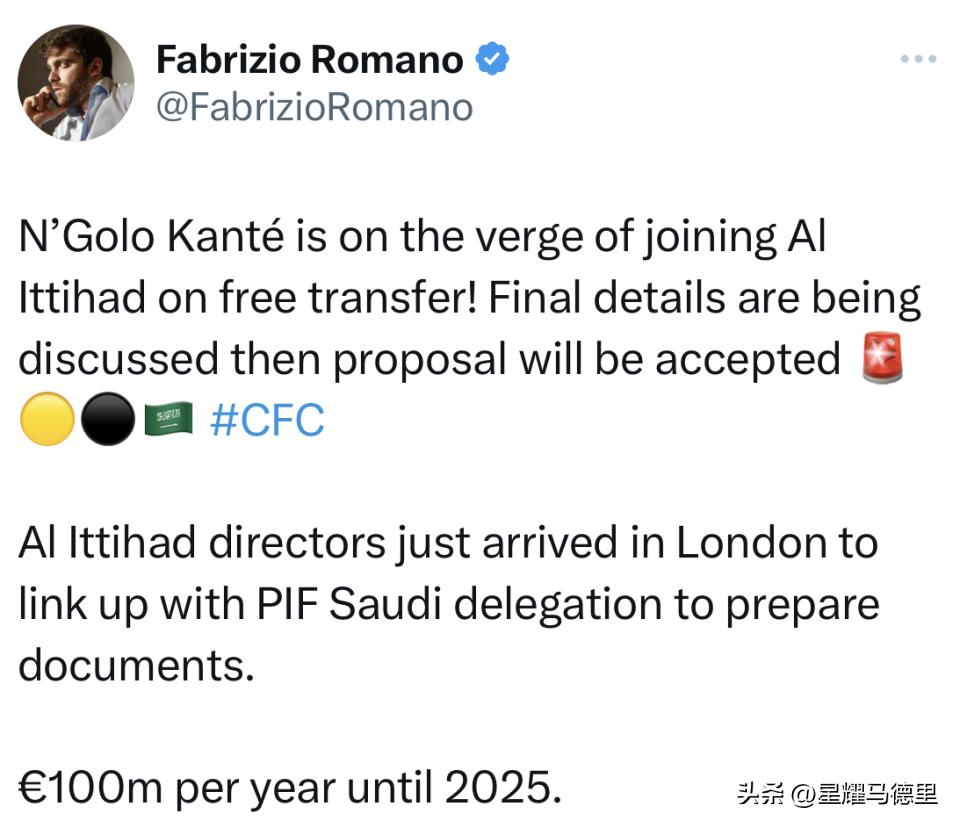Open the @FabrizioRomano handle link
960x828 pixels.
point(314,107)
